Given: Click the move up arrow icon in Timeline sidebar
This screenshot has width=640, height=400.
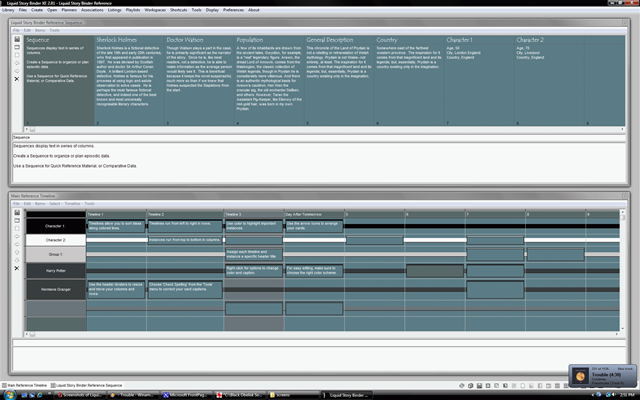Looking at the screenshot, I should pos(17,252).
